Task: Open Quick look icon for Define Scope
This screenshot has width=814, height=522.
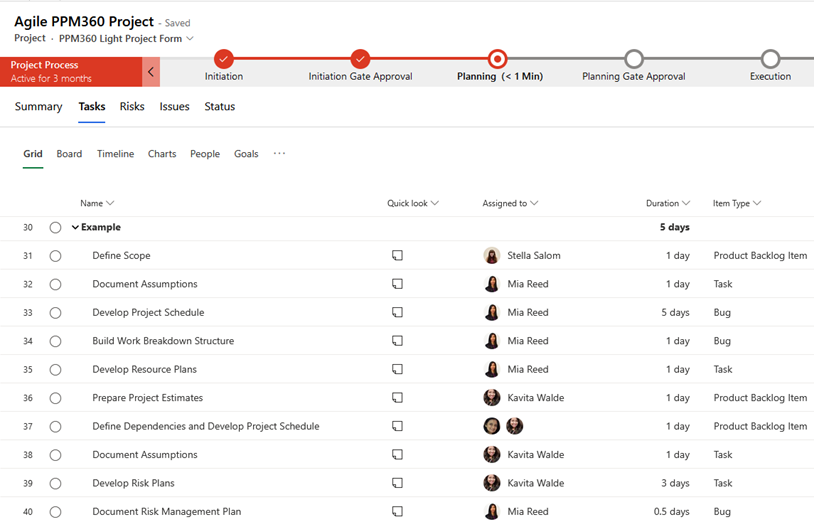Action: coord(397,256)
